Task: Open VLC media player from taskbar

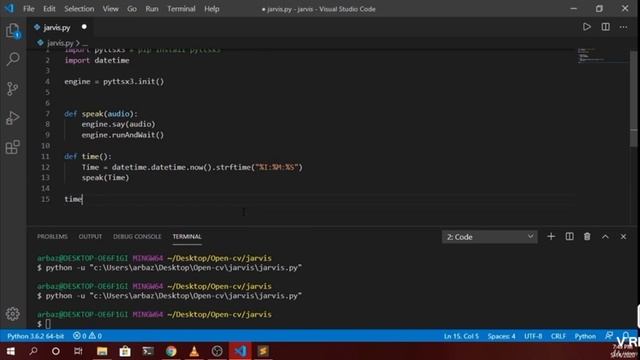Action: pyautogui.click(x=194, y=351)
